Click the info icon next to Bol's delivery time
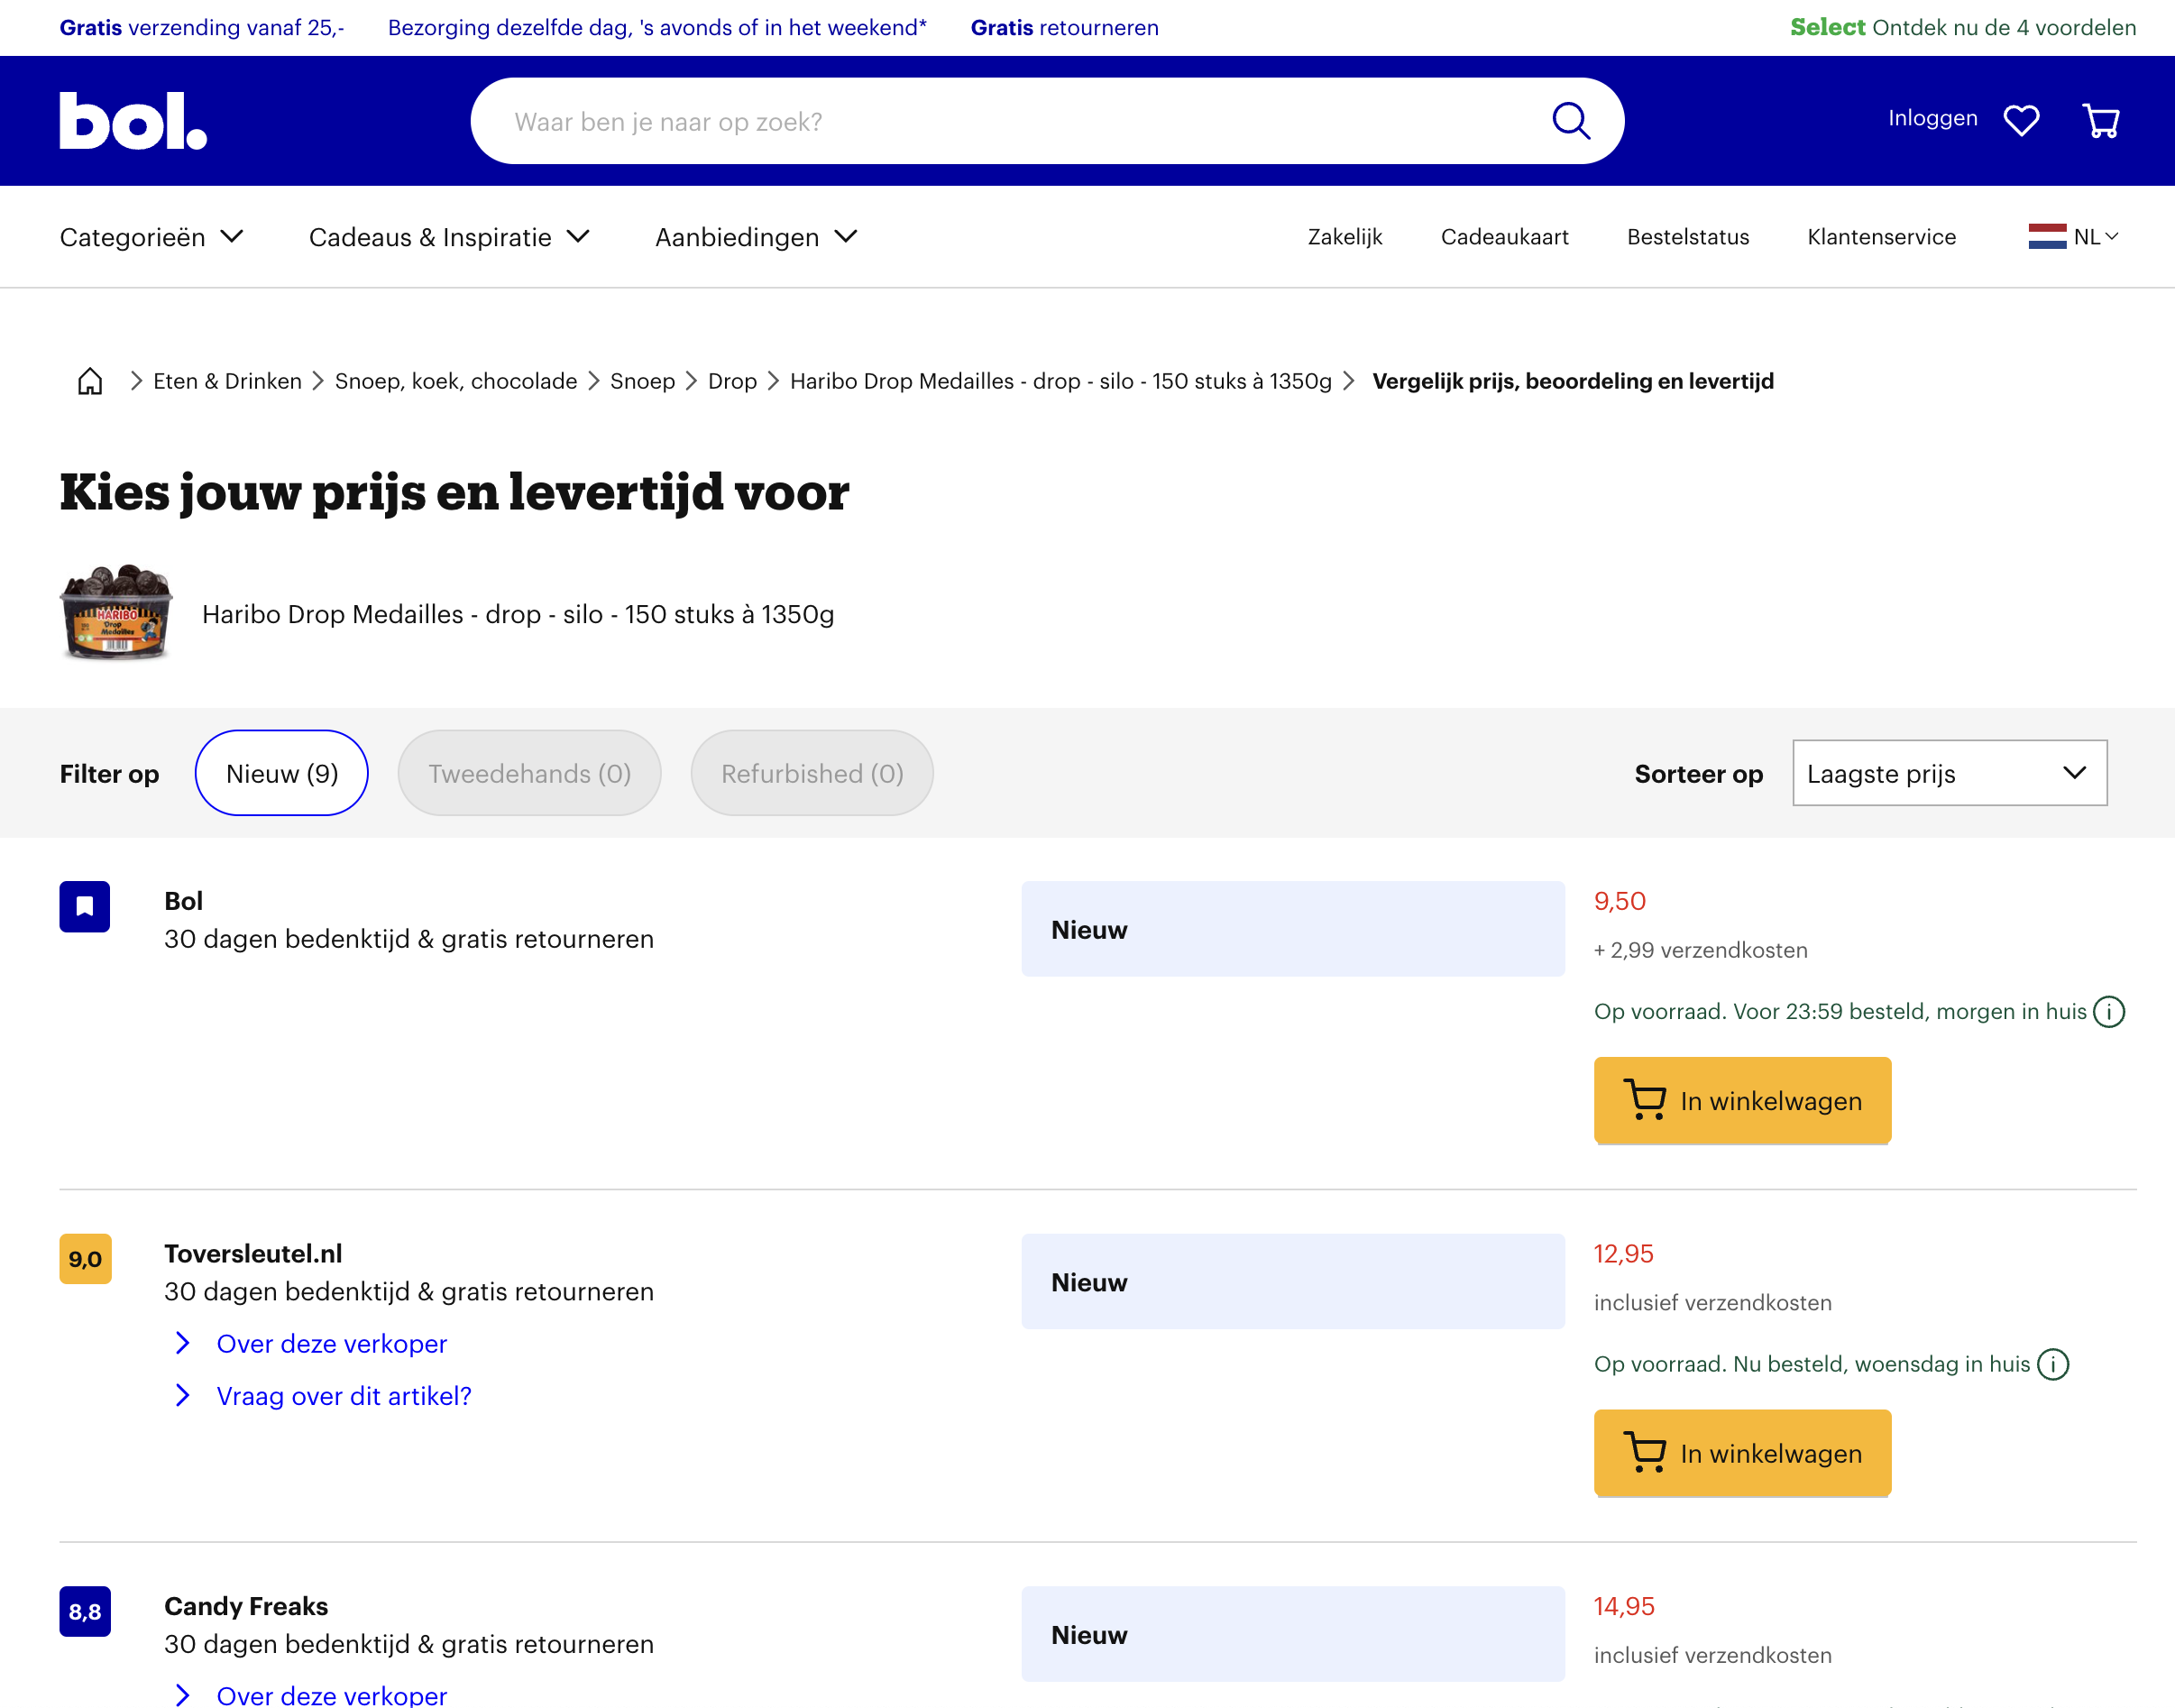Screen dimensions: 2175x1708 pos(2109,1011)
